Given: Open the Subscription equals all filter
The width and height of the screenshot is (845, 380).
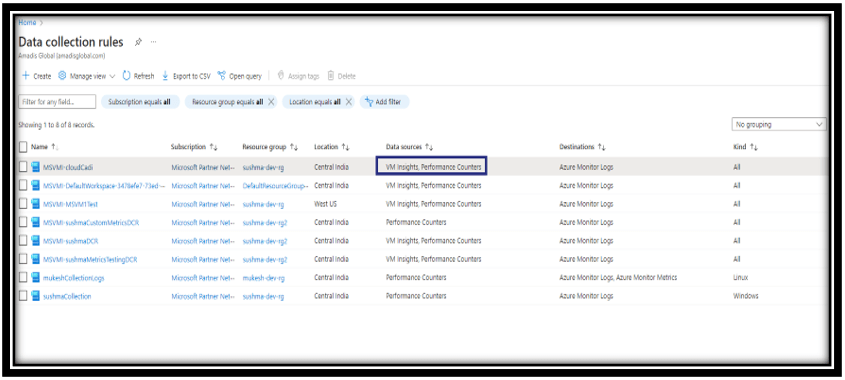Looking at the screenshot, I should tap(140, 101).
